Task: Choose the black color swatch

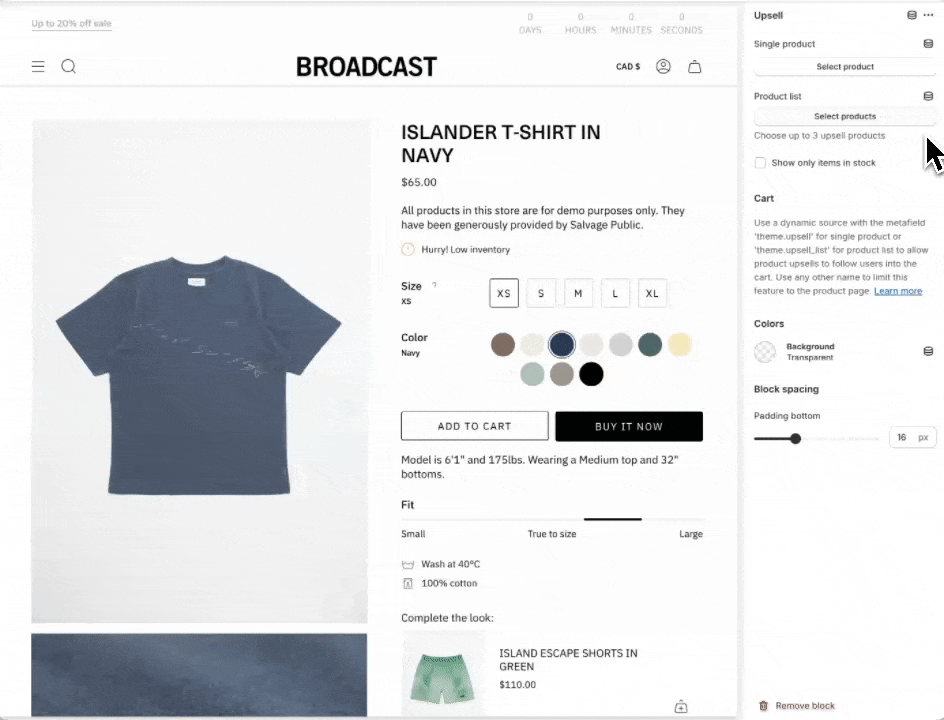Action: [x=591, y=374]
